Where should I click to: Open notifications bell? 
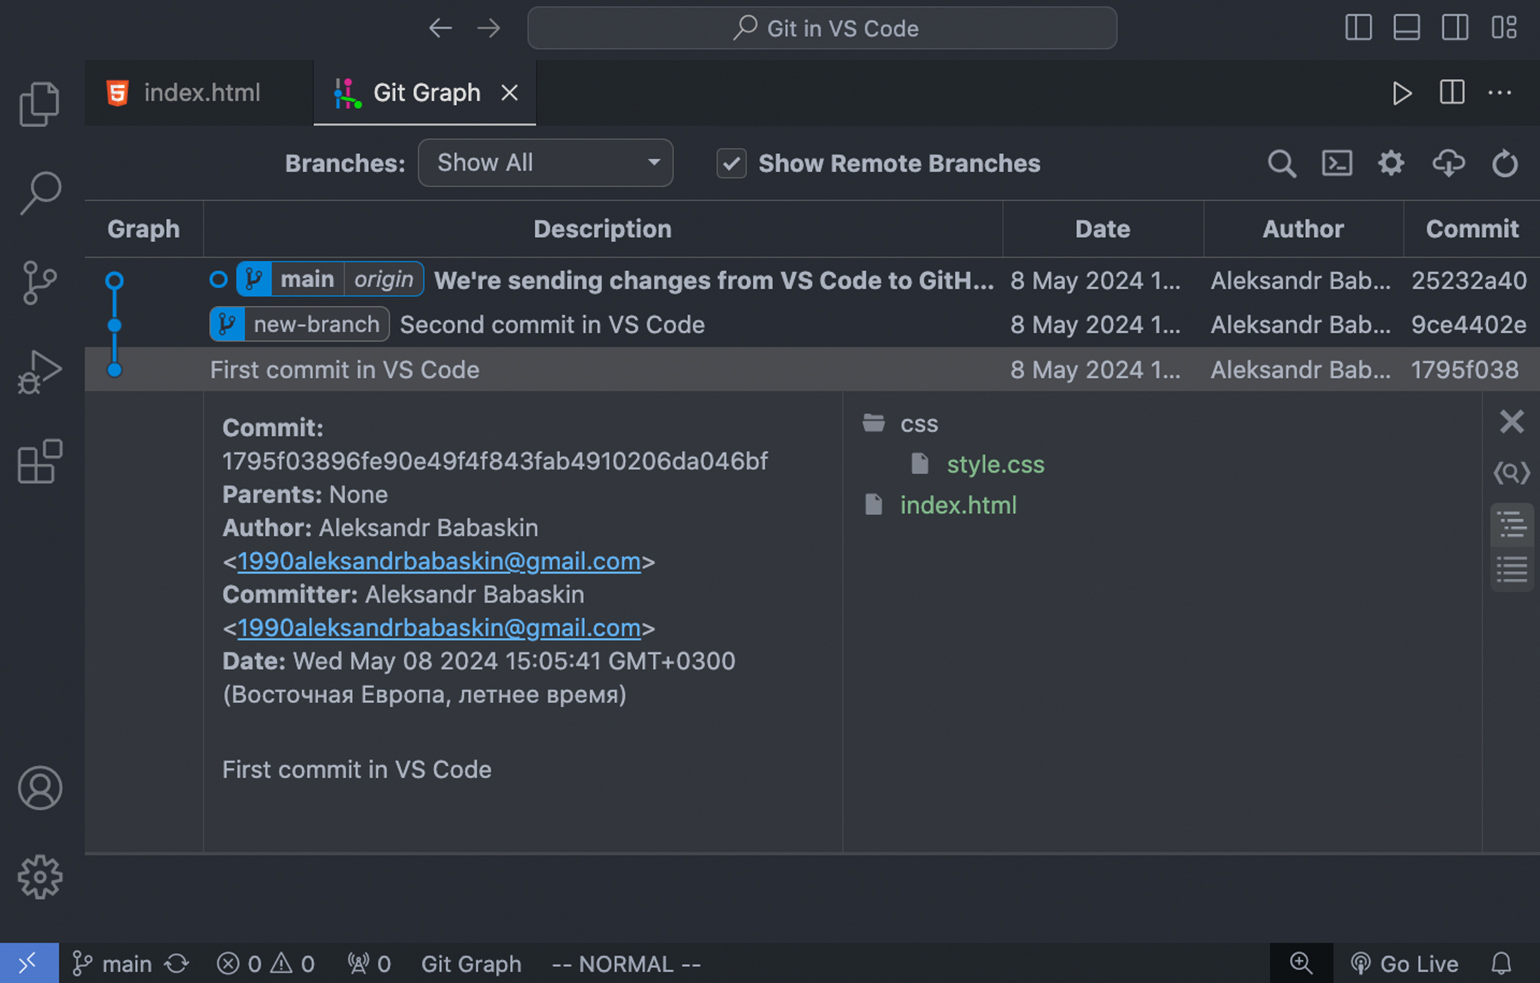coord(1501,964)
